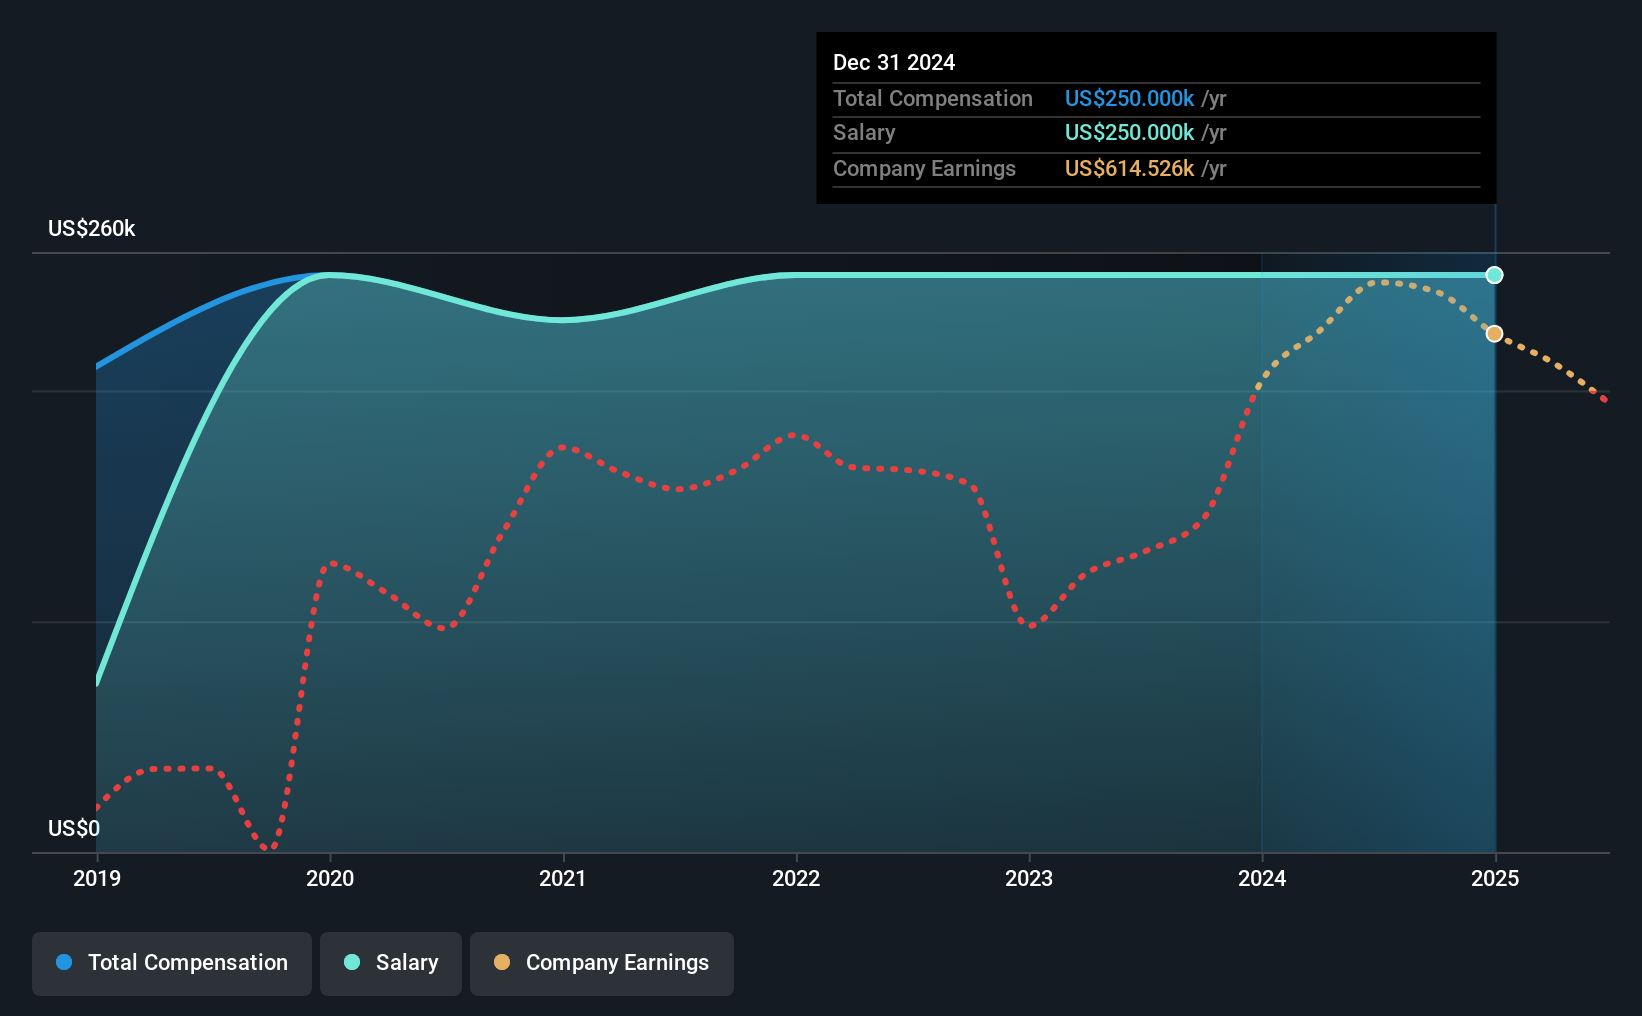Click the Dec 31 2024 tooltip date
This screenshot has width=1642, height=1016.
[894, 62]
